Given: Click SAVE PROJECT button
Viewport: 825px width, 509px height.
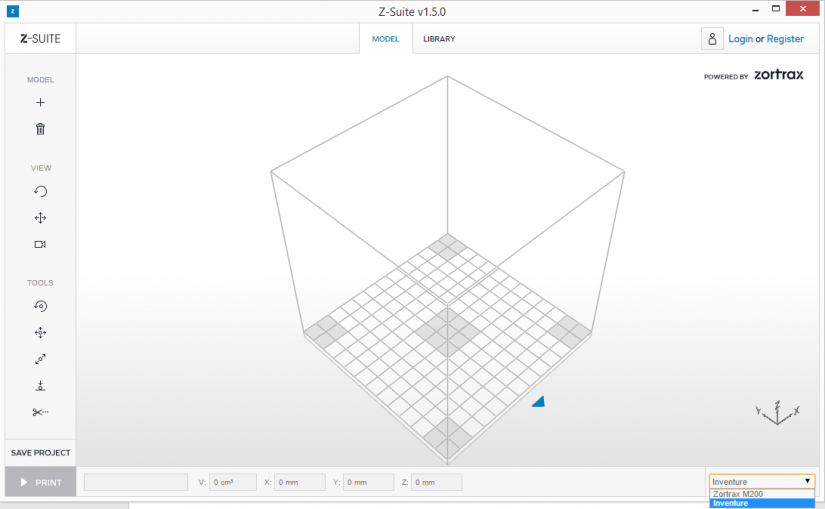Looking at the screenshot, I should point(41,453).
